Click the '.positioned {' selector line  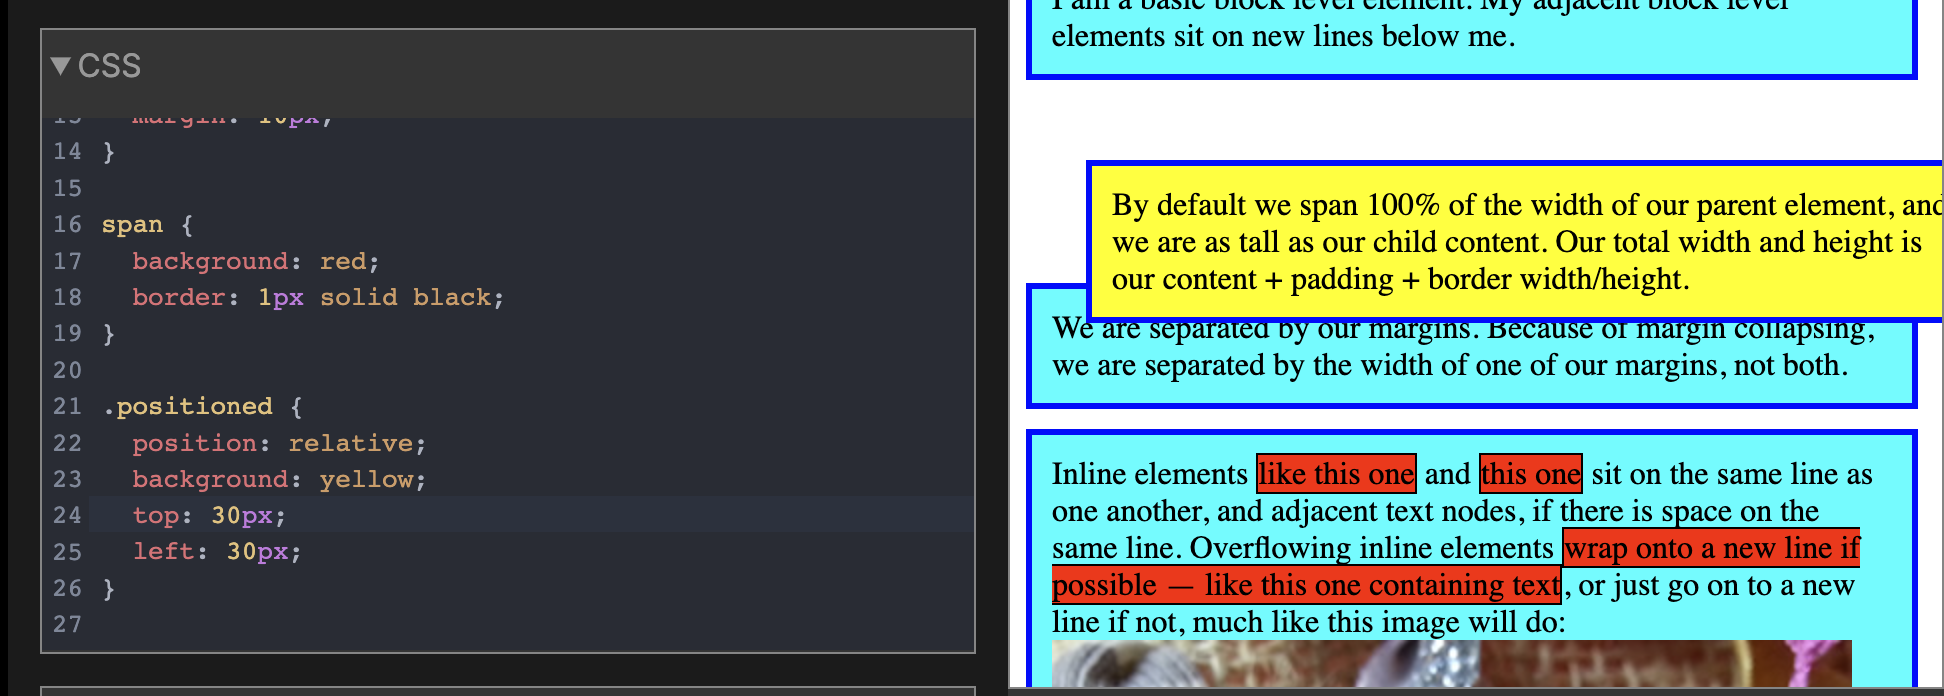(202, 407)
